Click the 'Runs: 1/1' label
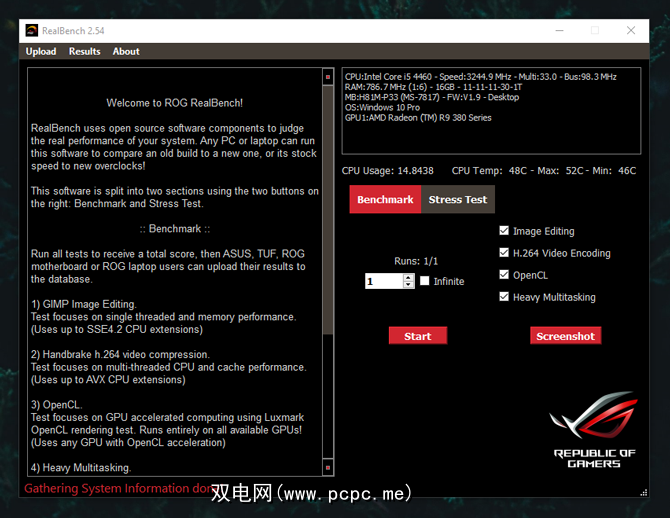Image resolution: width=670 pixels, height=518 pixels. 416,261
